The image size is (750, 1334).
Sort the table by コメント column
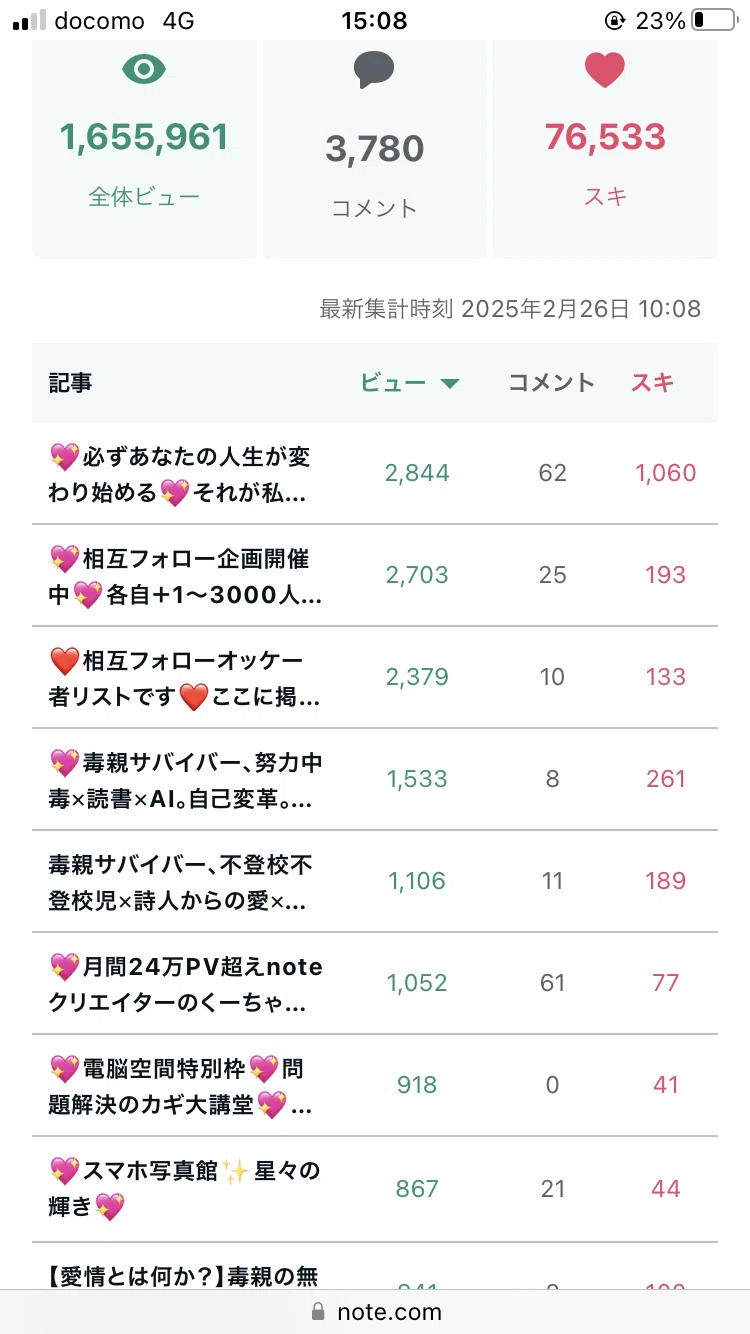pos(551,382)
